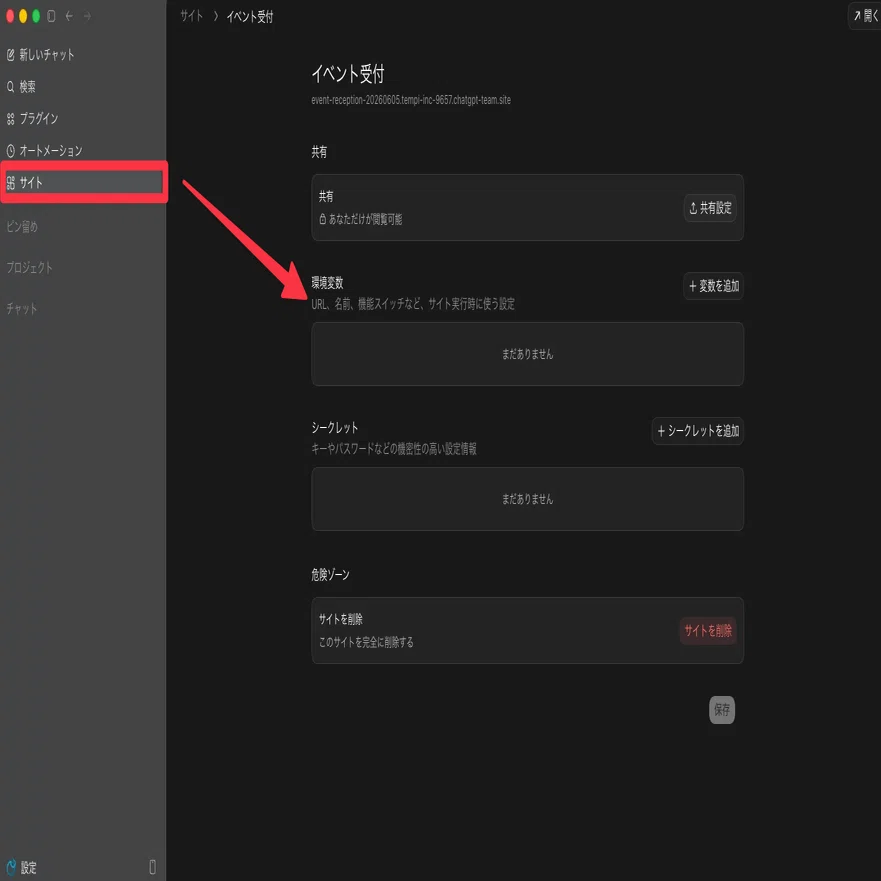This screenshot has width=881, height=881.
Task: Open 新しいチャット in the sidebar
Action: click(40, 55)
